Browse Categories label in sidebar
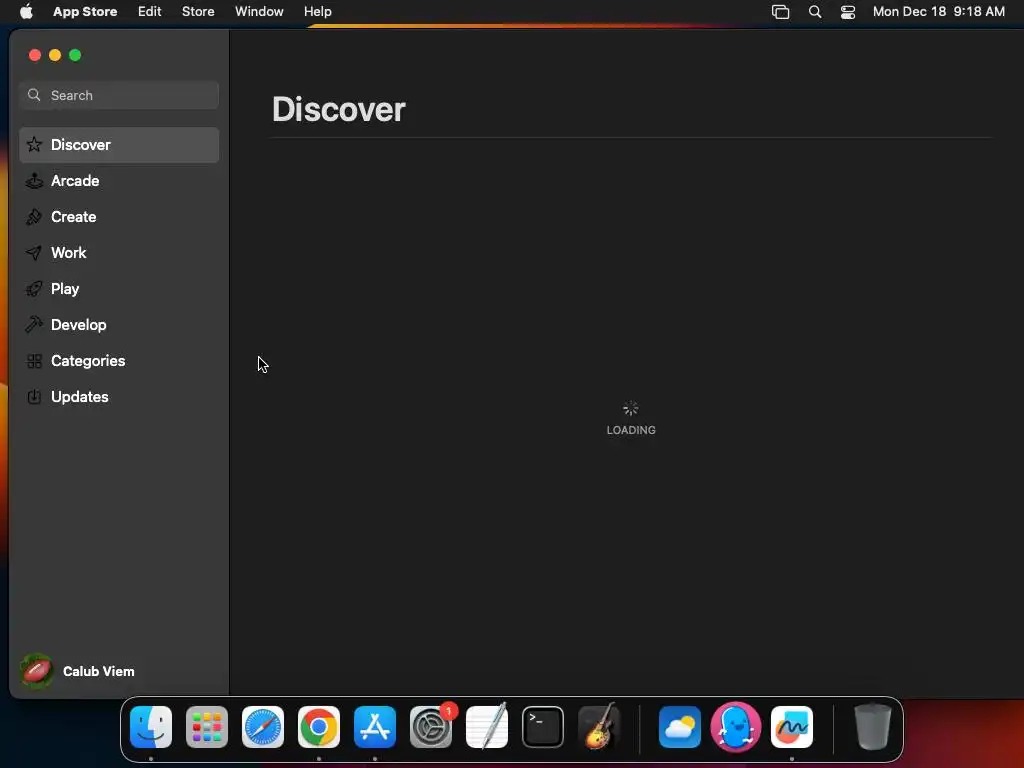1024x768 pixels. coord(88,360)
